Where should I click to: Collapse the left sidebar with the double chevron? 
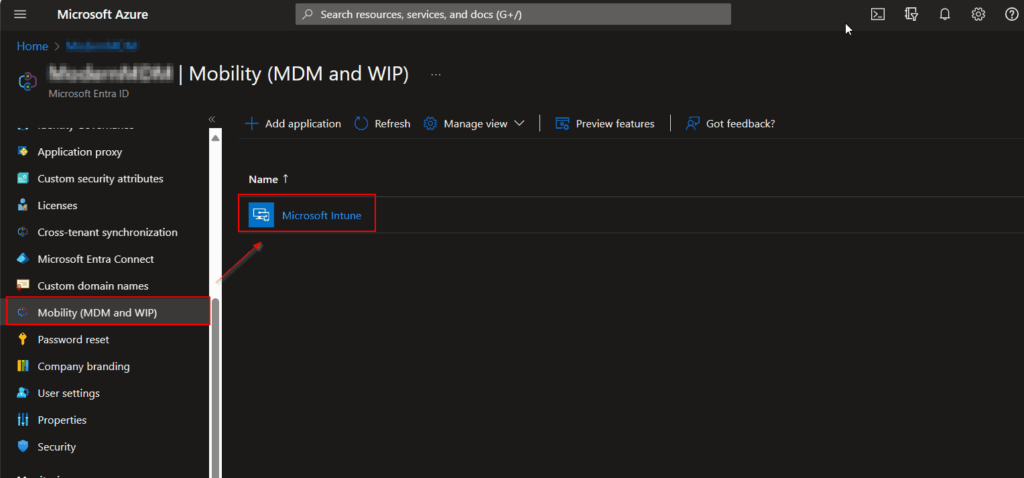click(212, 119)
